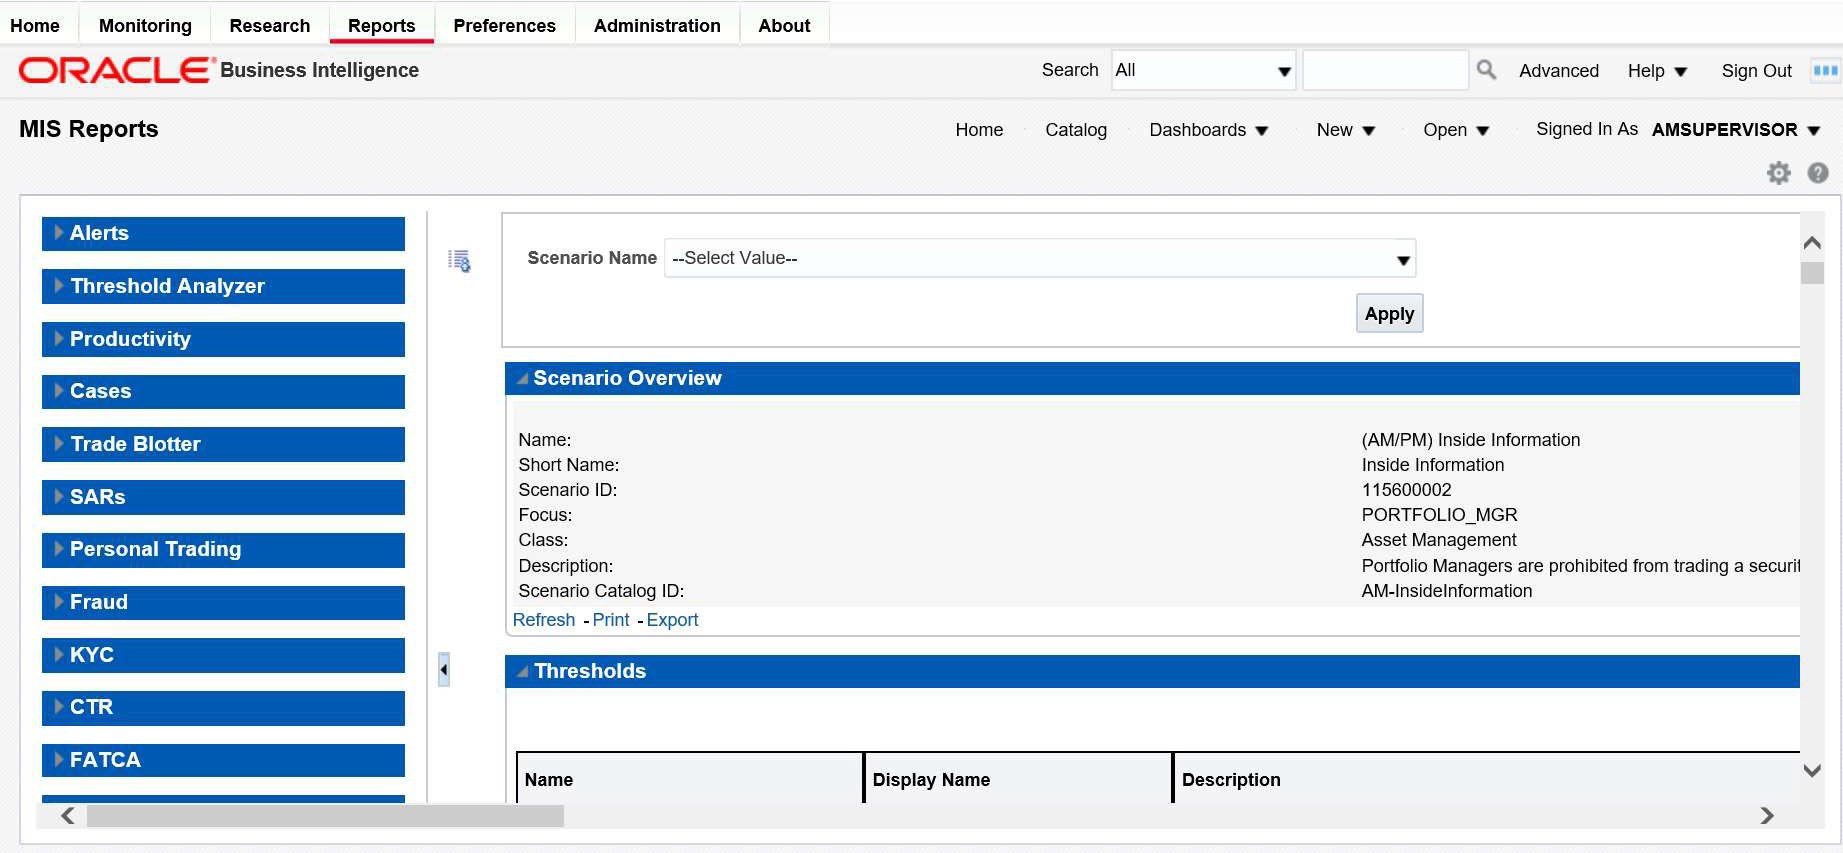This screenshot has width=1843, height=853.
Task: Click the Oracle logo
Action: pyautogui.click(x=117, y=69)
